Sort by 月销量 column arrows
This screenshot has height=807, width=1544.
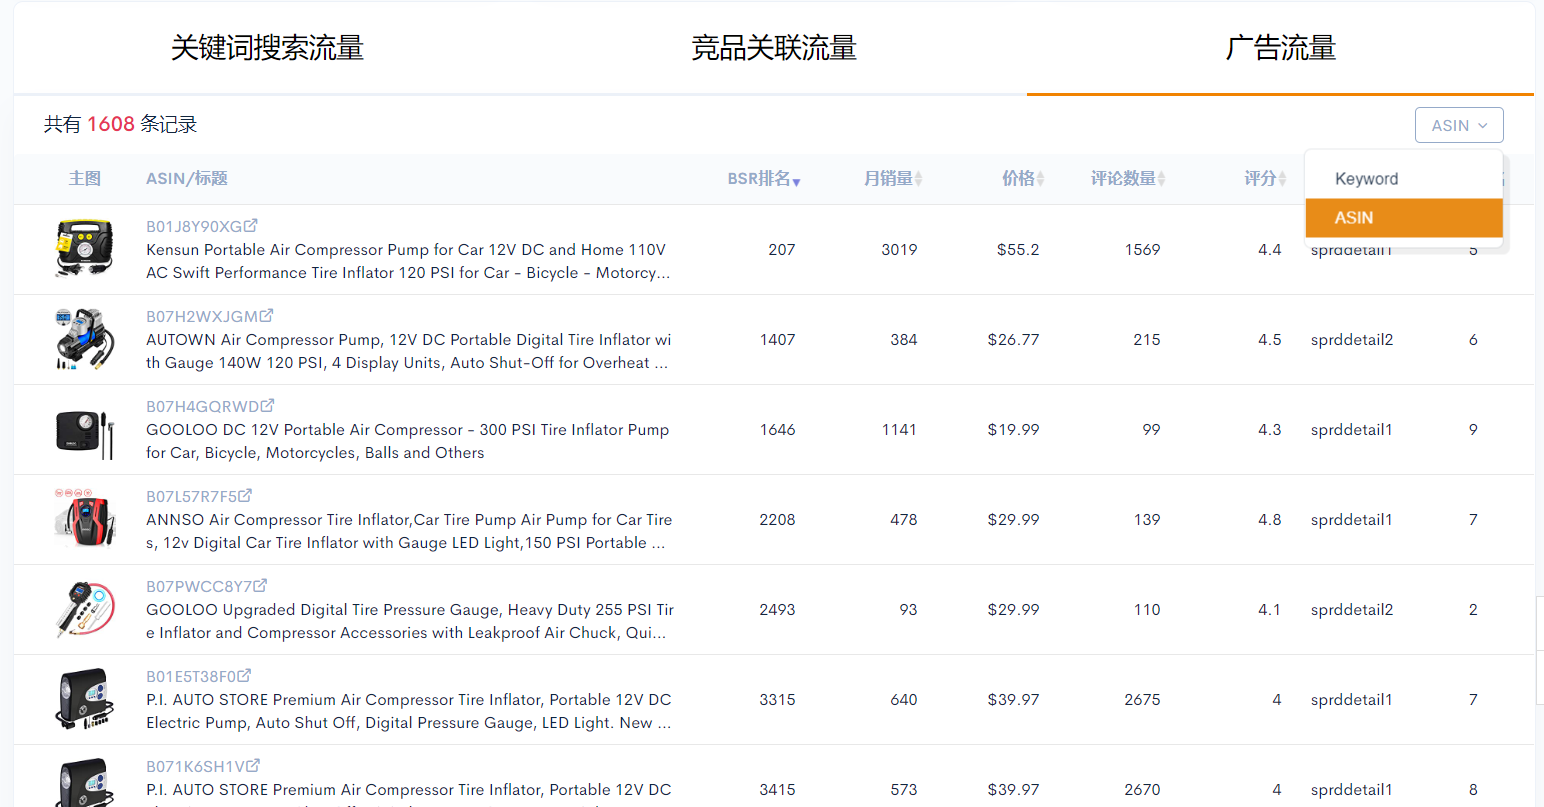click(918, 179)
